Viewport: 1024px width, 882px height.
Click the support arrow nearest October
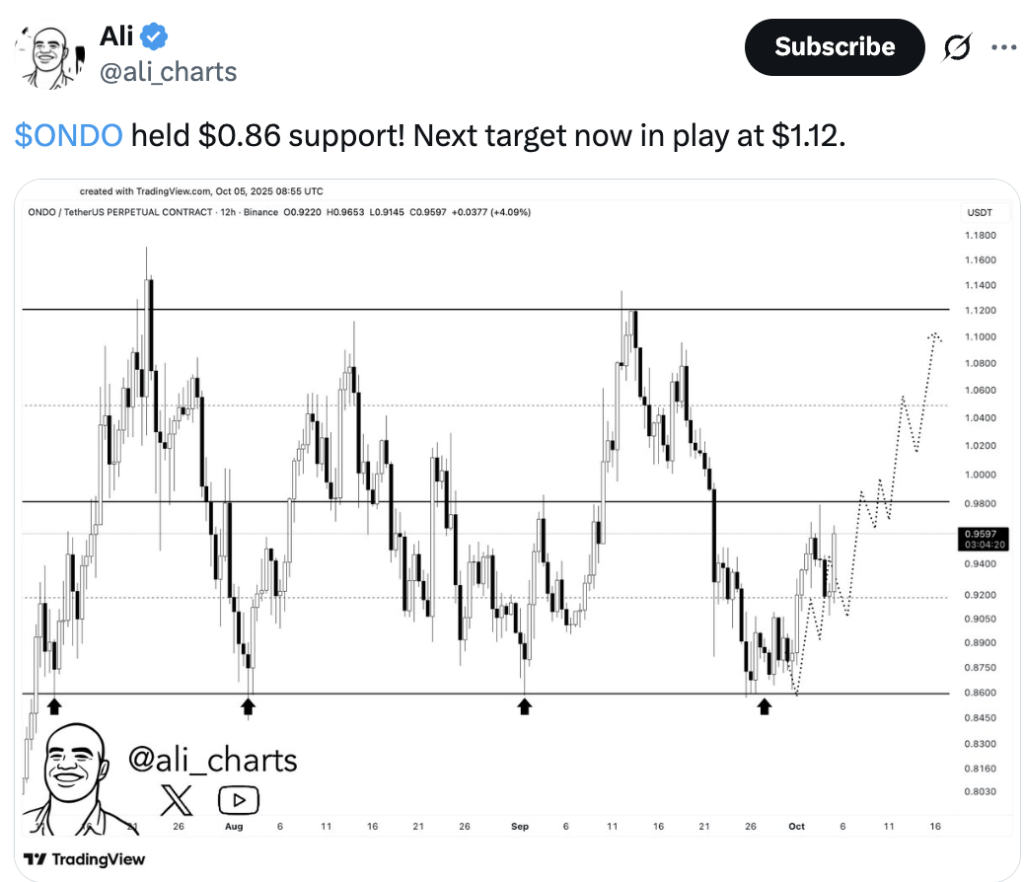765,707
